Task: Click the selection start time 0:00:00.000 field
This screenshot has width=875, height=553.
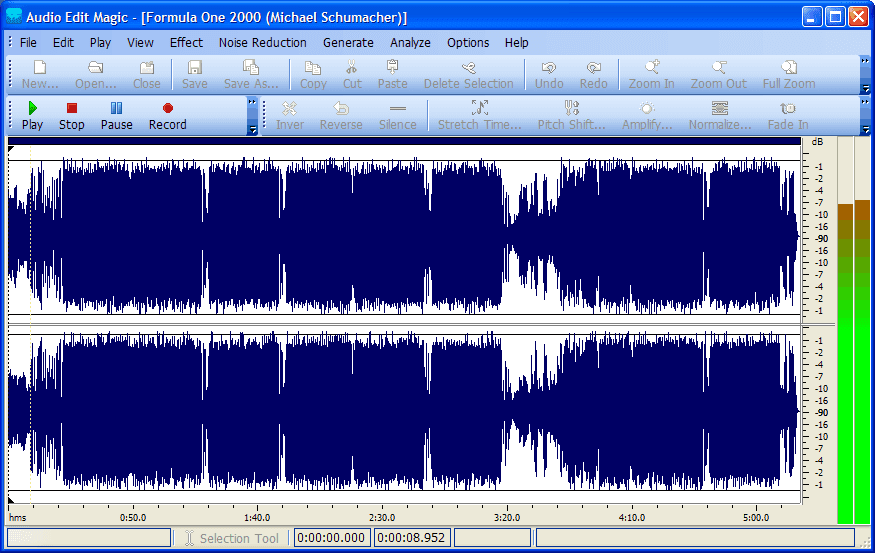Action: pos(331,538)
